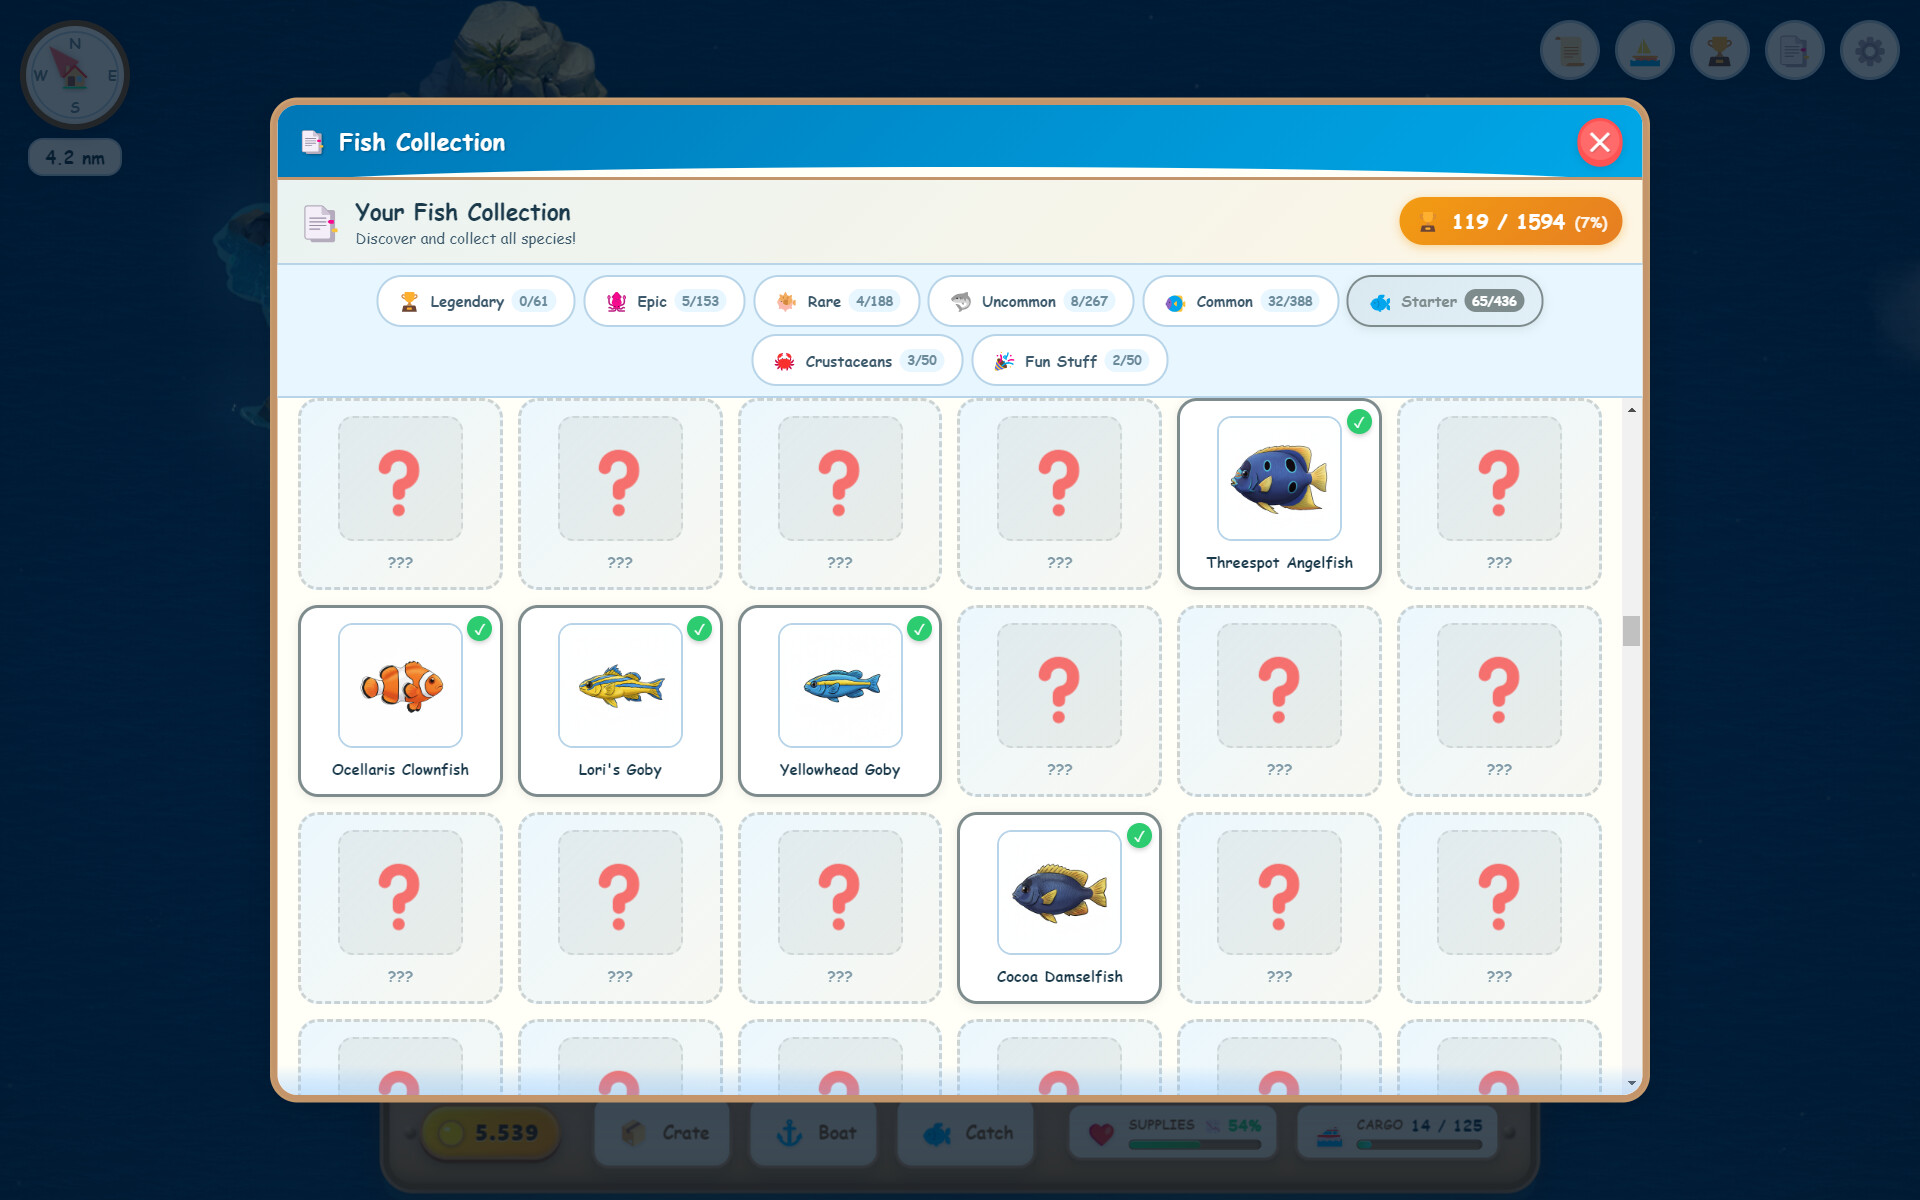Click the heart icon beside Supplies

tap(1101, 1132)
